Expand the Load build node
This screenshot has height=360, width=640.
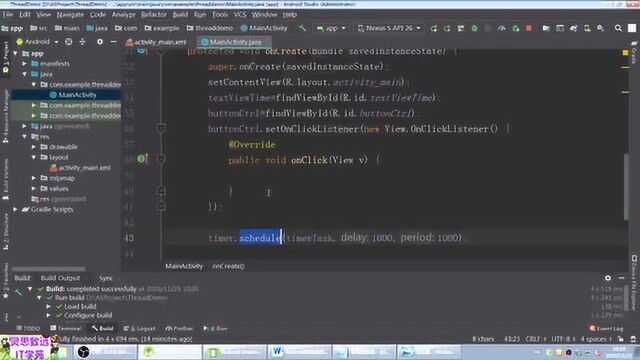point(49,307)
